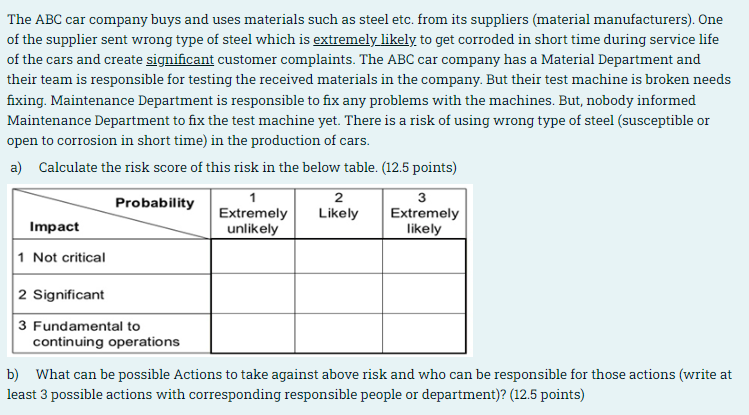The width and height of the screenshot is (749, 415).
Task: Click the 'Probability' header label
Action: click(155, 202)
